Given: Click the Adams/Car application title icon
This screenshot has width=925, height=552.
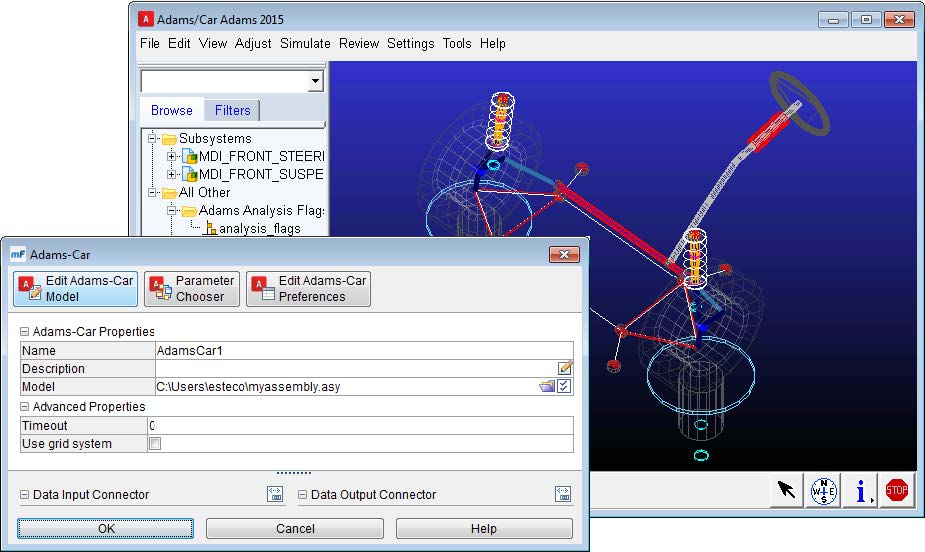Looking at the screenshot, I should click(145, 19).
